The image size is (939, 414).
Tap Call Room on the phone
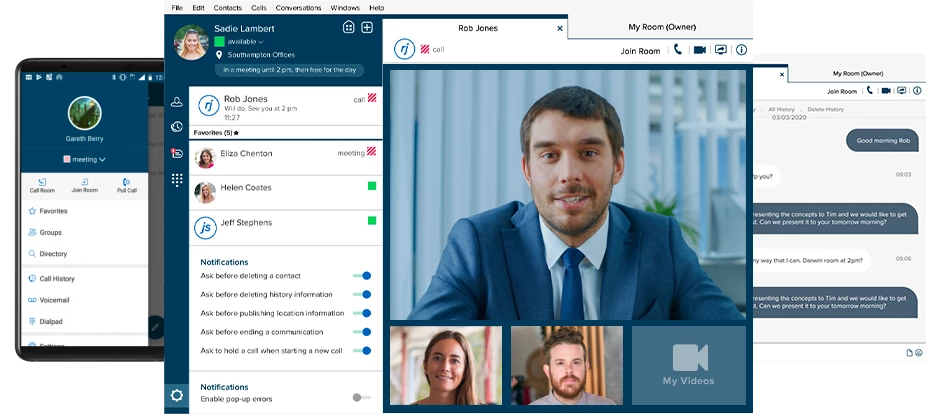tap(42, 185)
